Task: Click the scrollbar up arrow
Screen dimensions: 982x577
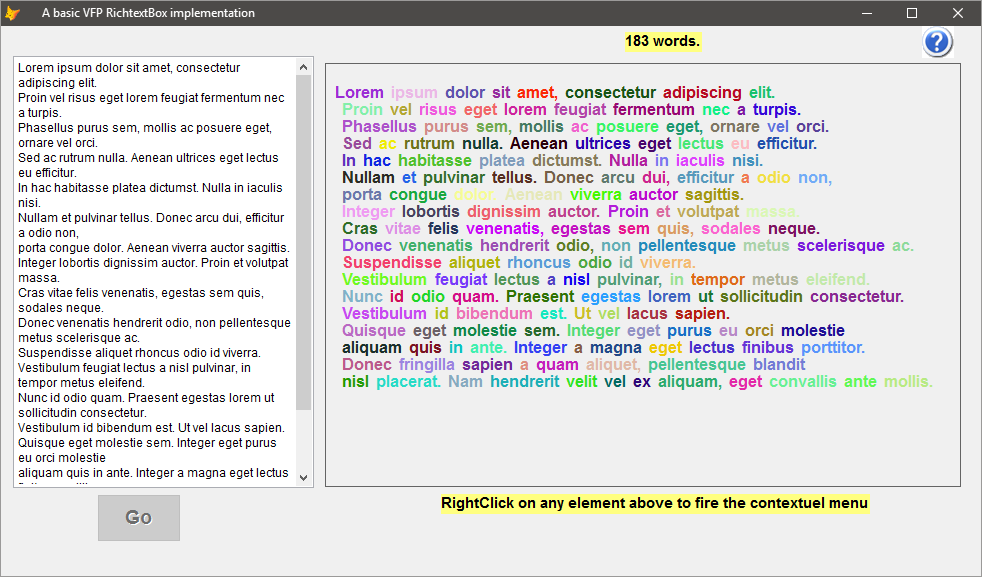Action: pyautogui.click(x=303, y=66)
